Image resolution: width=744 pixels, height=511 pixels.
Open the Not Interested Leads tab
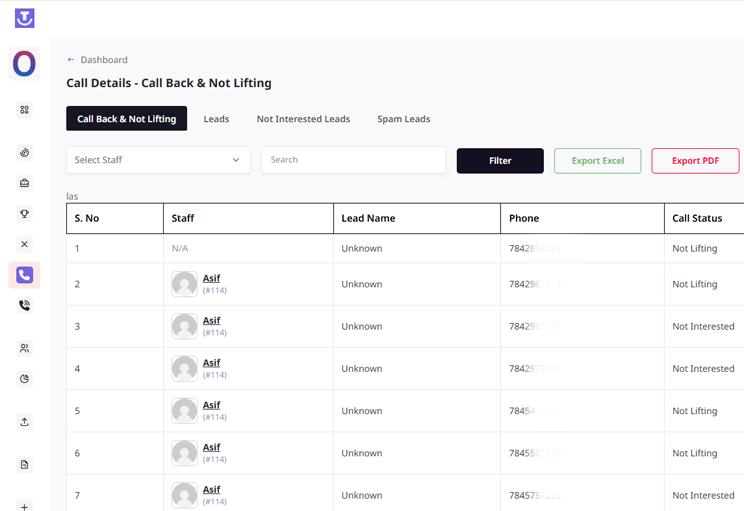pos(303,119)
